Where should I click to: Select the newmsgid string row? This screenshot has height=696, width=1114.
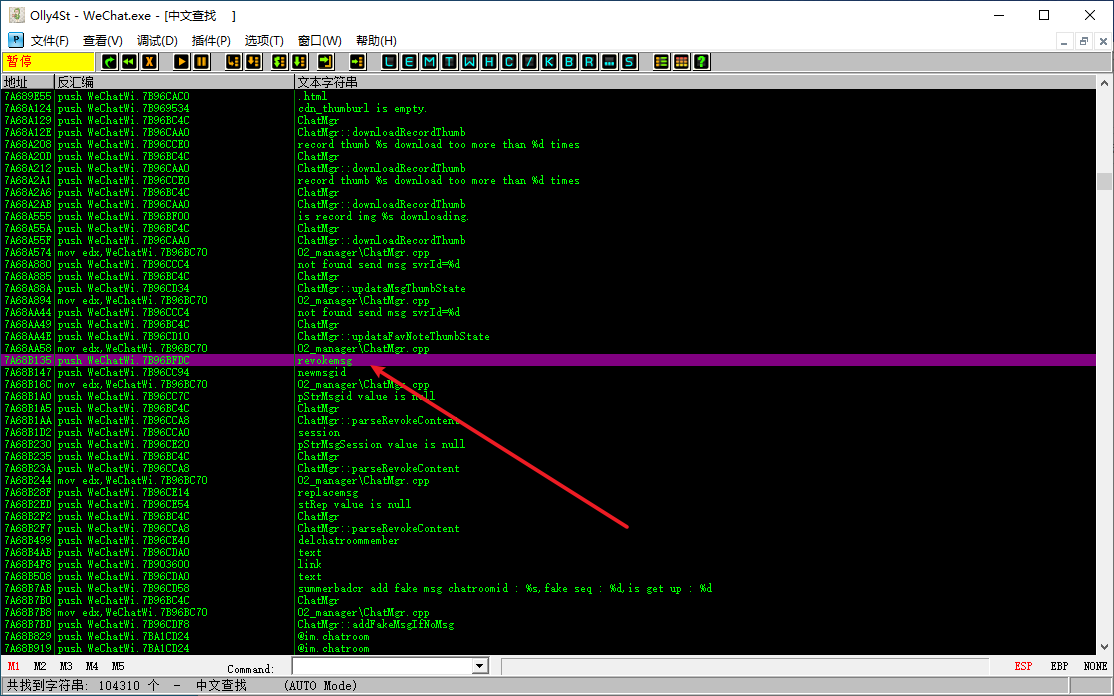(548, 372)
